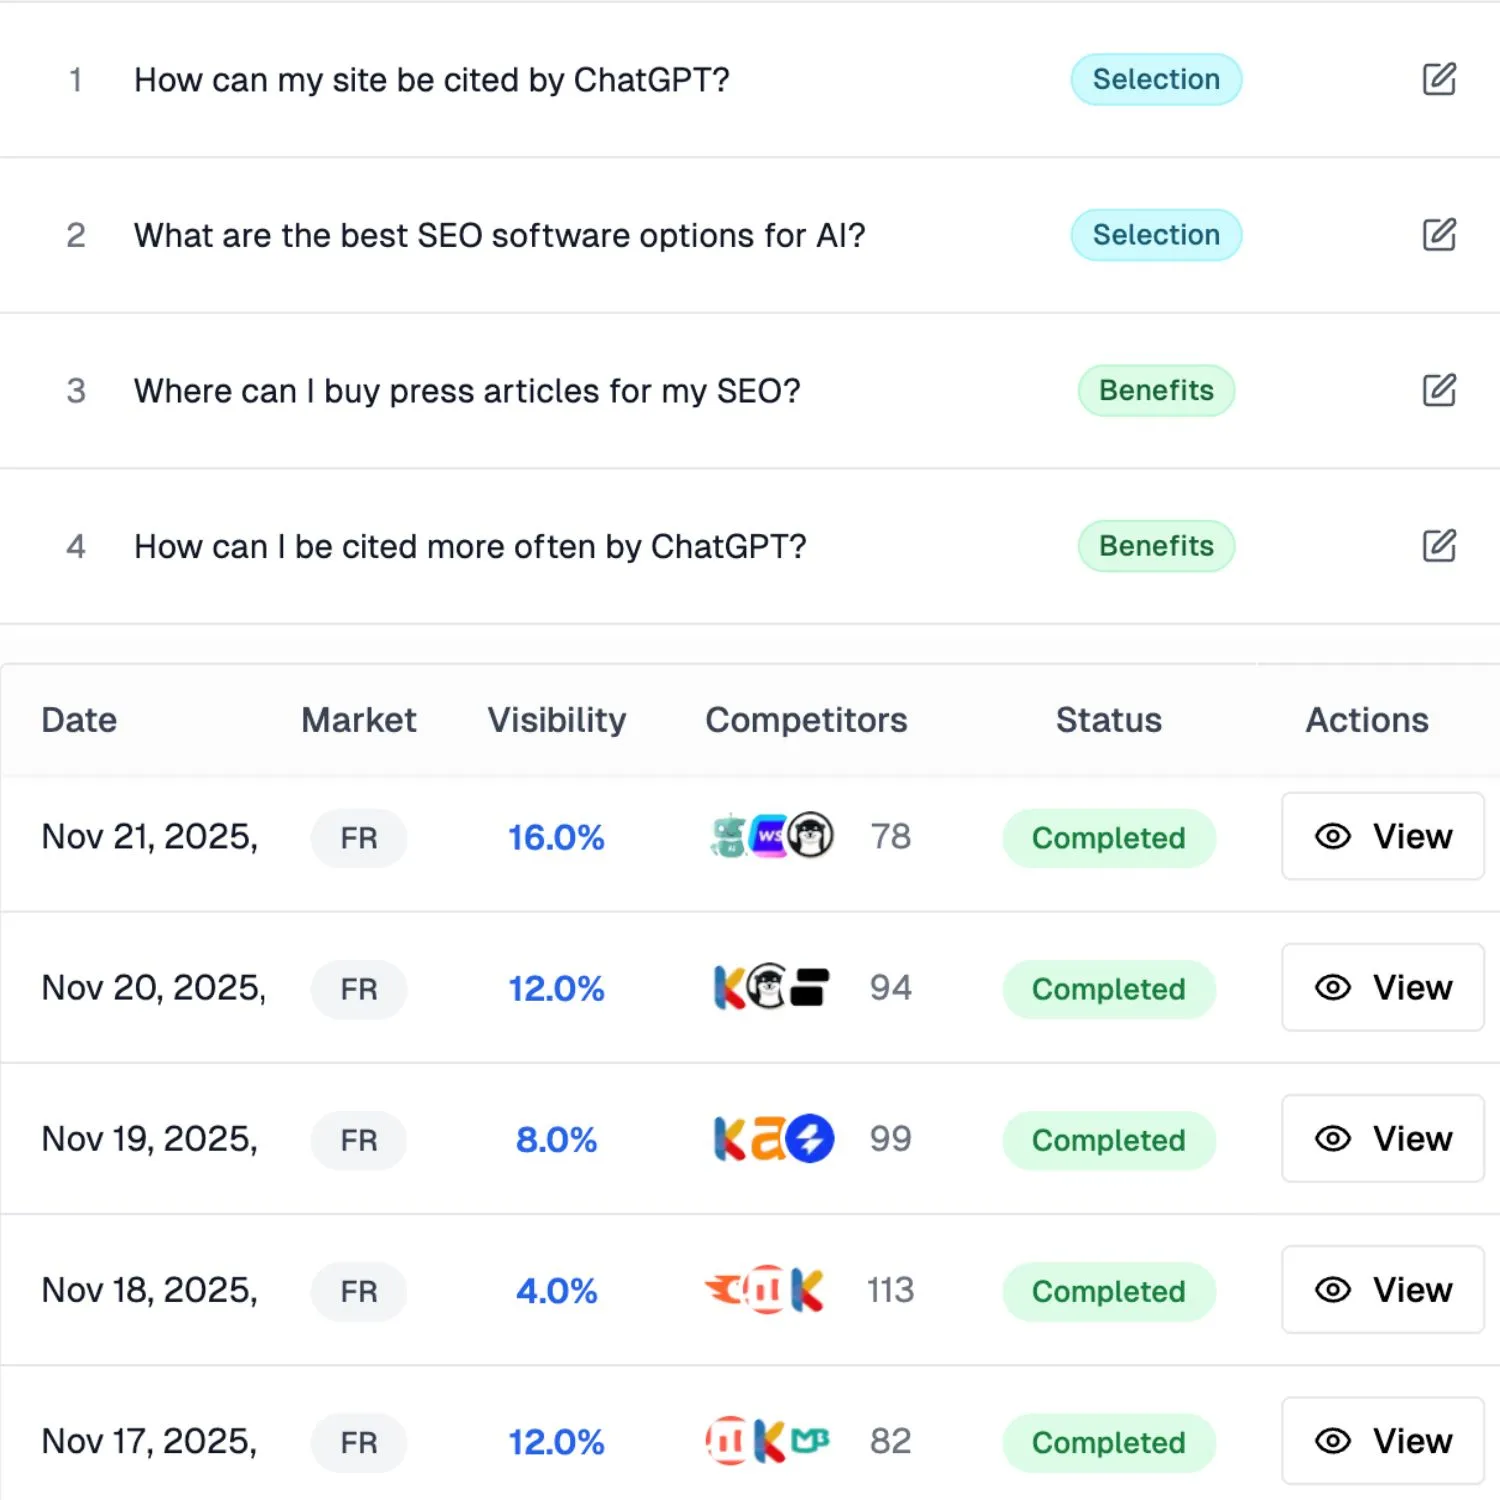Open the 16.0% visibility score link
The height and width of the screenshot is (1500, 1500).
pos(556,837)
